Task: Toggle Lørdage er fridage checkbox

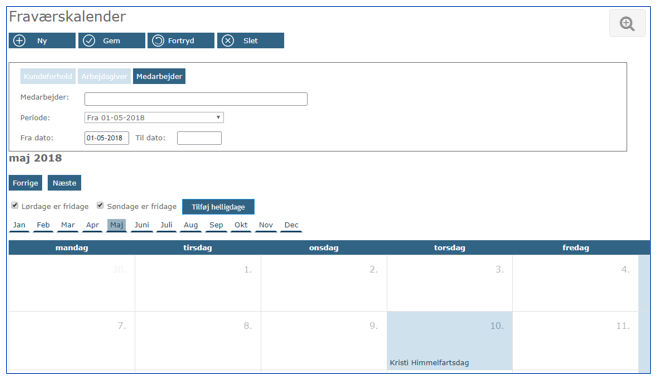Action: (15, 206)
